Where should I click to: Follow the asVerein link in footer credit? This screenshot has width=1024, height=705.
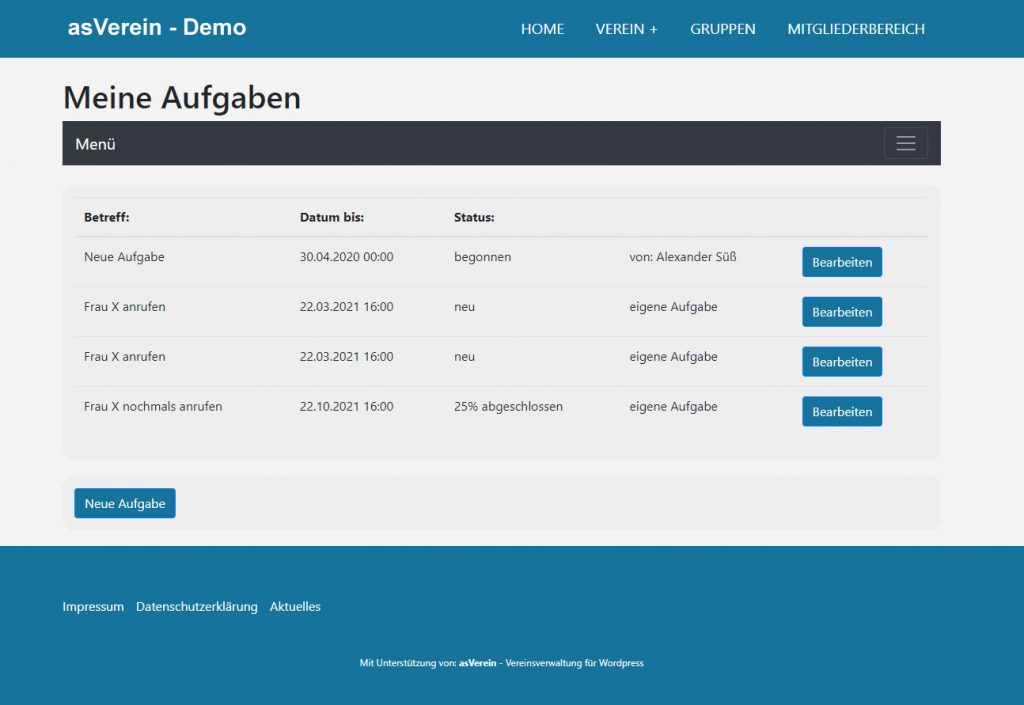477,663
